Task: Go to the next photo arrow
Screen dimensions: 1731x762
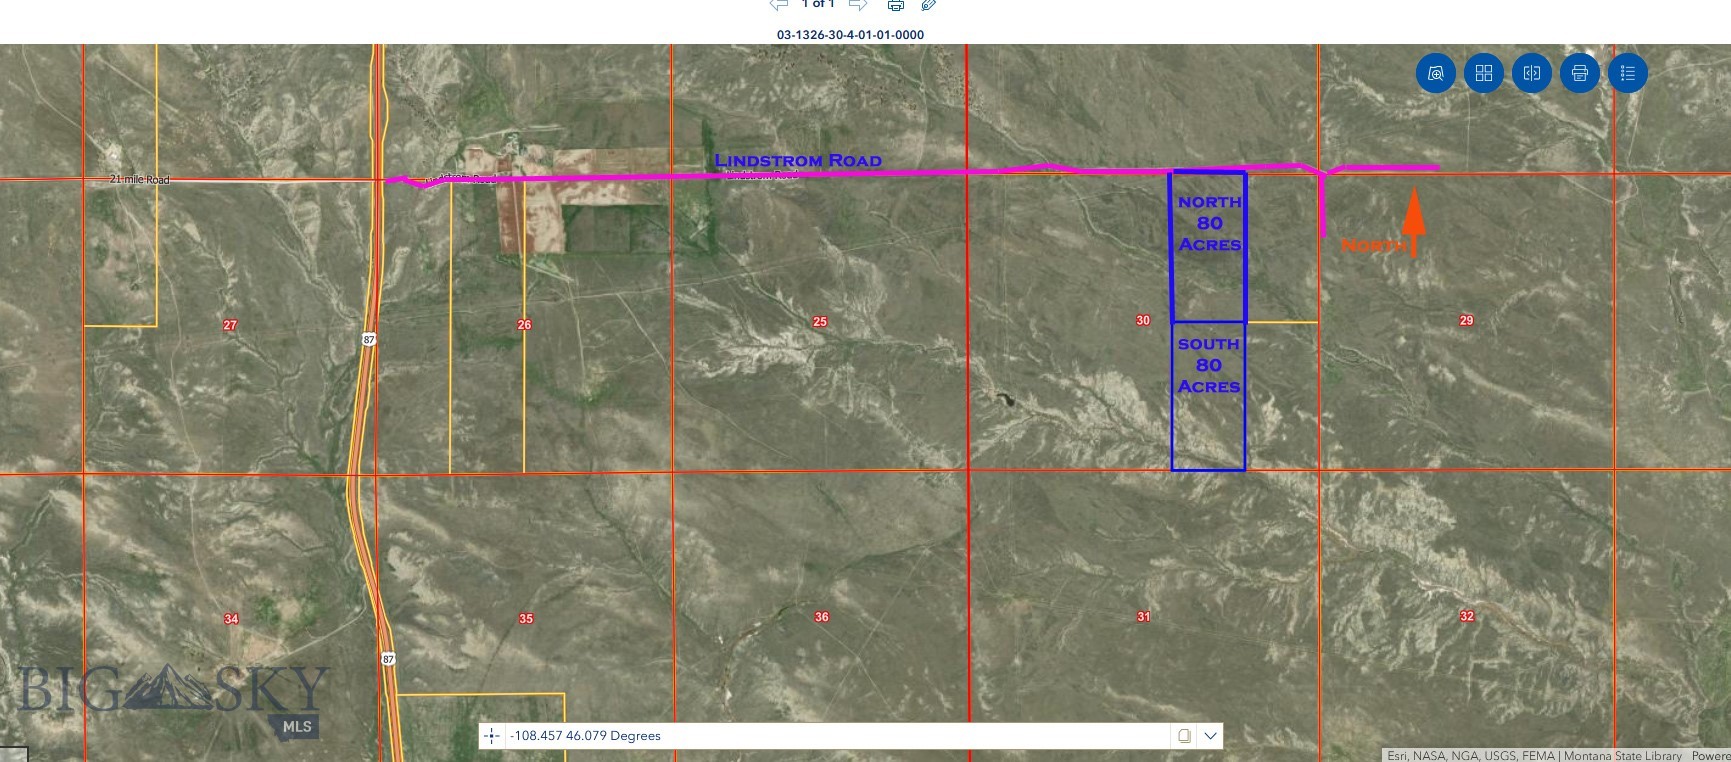Action: pos(857,5)
